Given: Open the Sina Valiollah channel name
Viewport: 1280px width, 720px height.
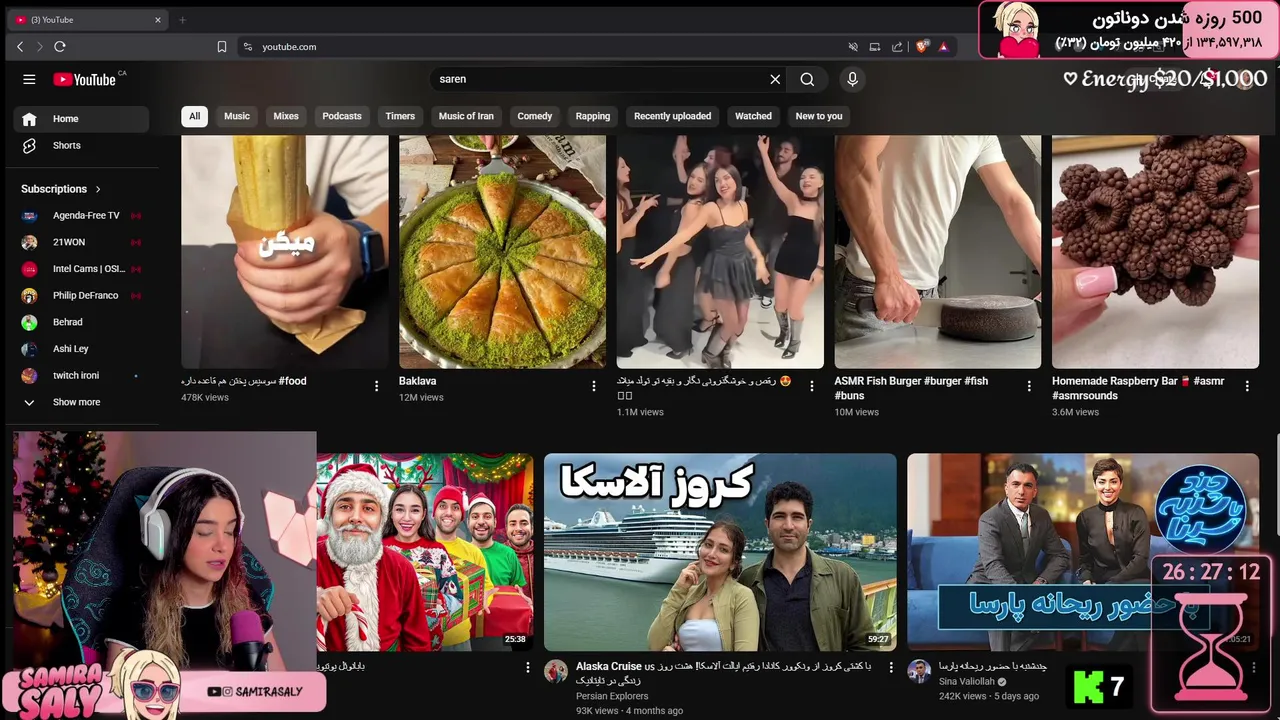Looking at the screenshot, I should click(x=967, y=682).
